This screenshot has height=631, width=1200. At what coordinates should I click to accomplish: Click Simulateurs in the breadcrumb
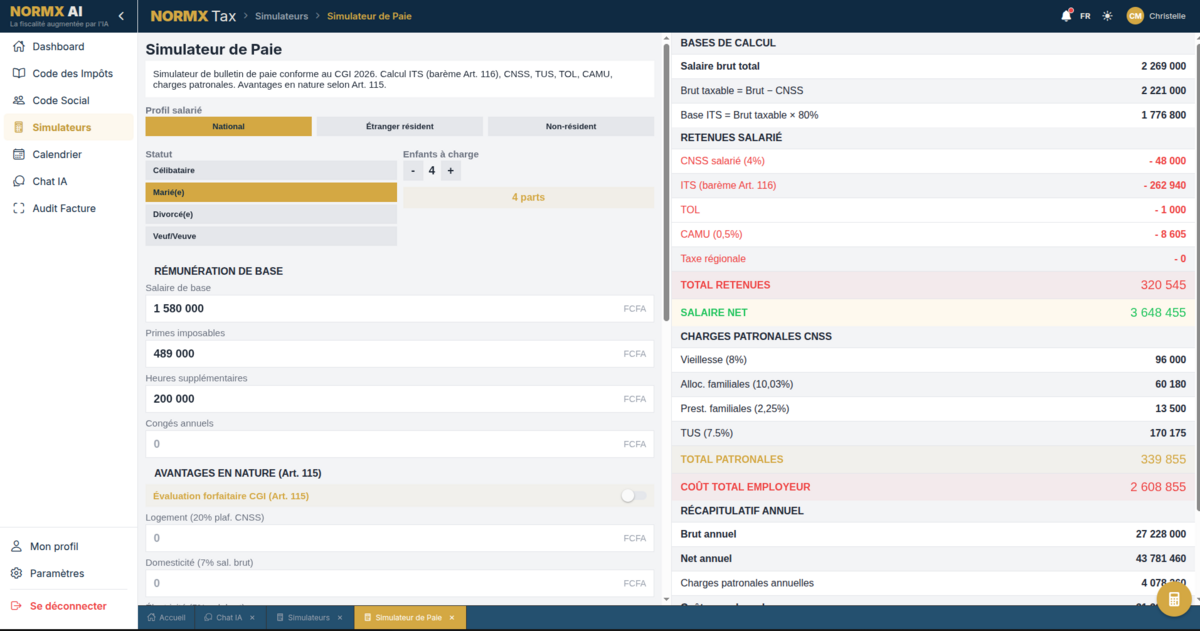pos(281,16)
